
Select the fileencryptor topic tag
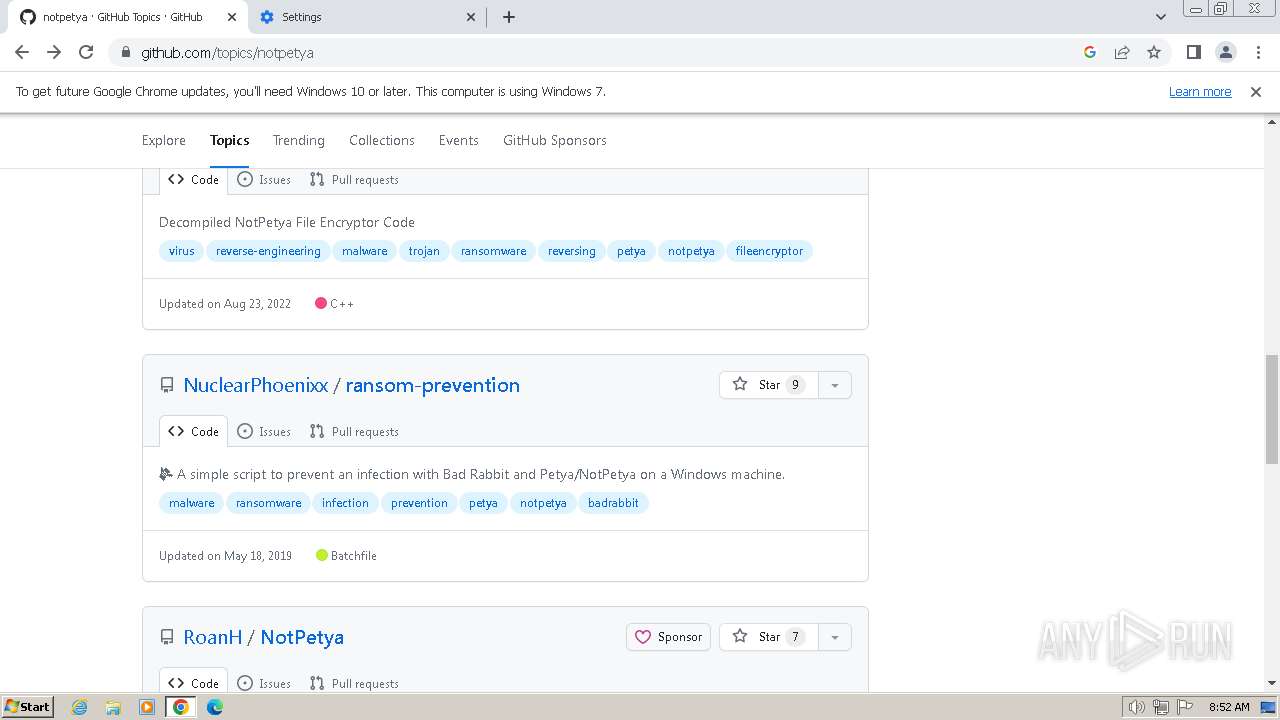click(x=769, y=251)
